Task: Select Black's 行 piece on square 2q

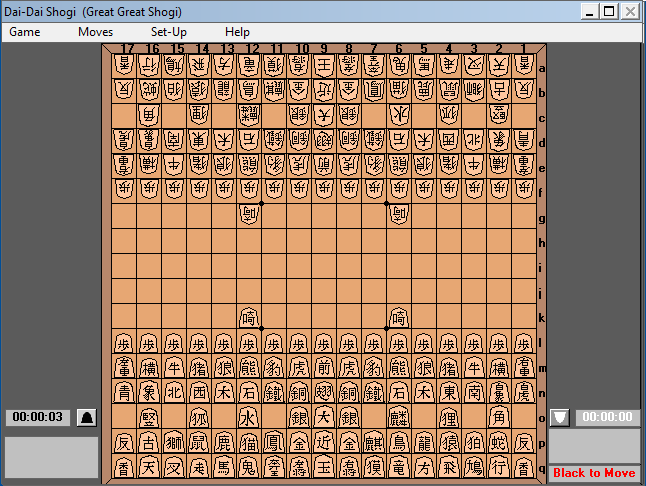Action: 499,467
